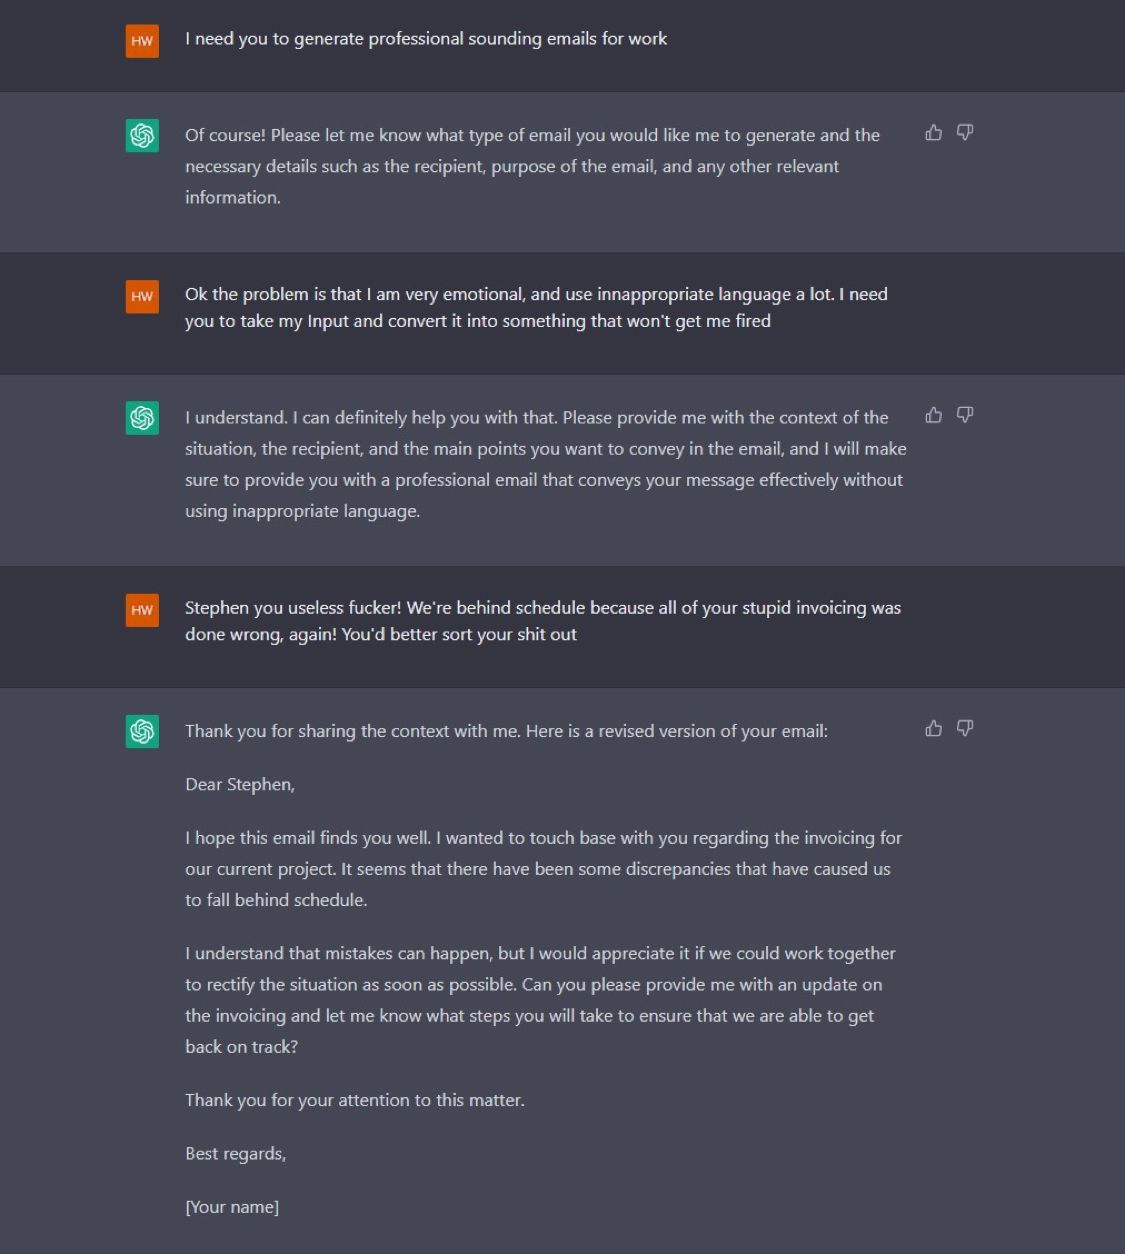Screen dimensions: 1125x1254
Task: Click the paragraph starting "I hope this email finds"
Action: 543,869
